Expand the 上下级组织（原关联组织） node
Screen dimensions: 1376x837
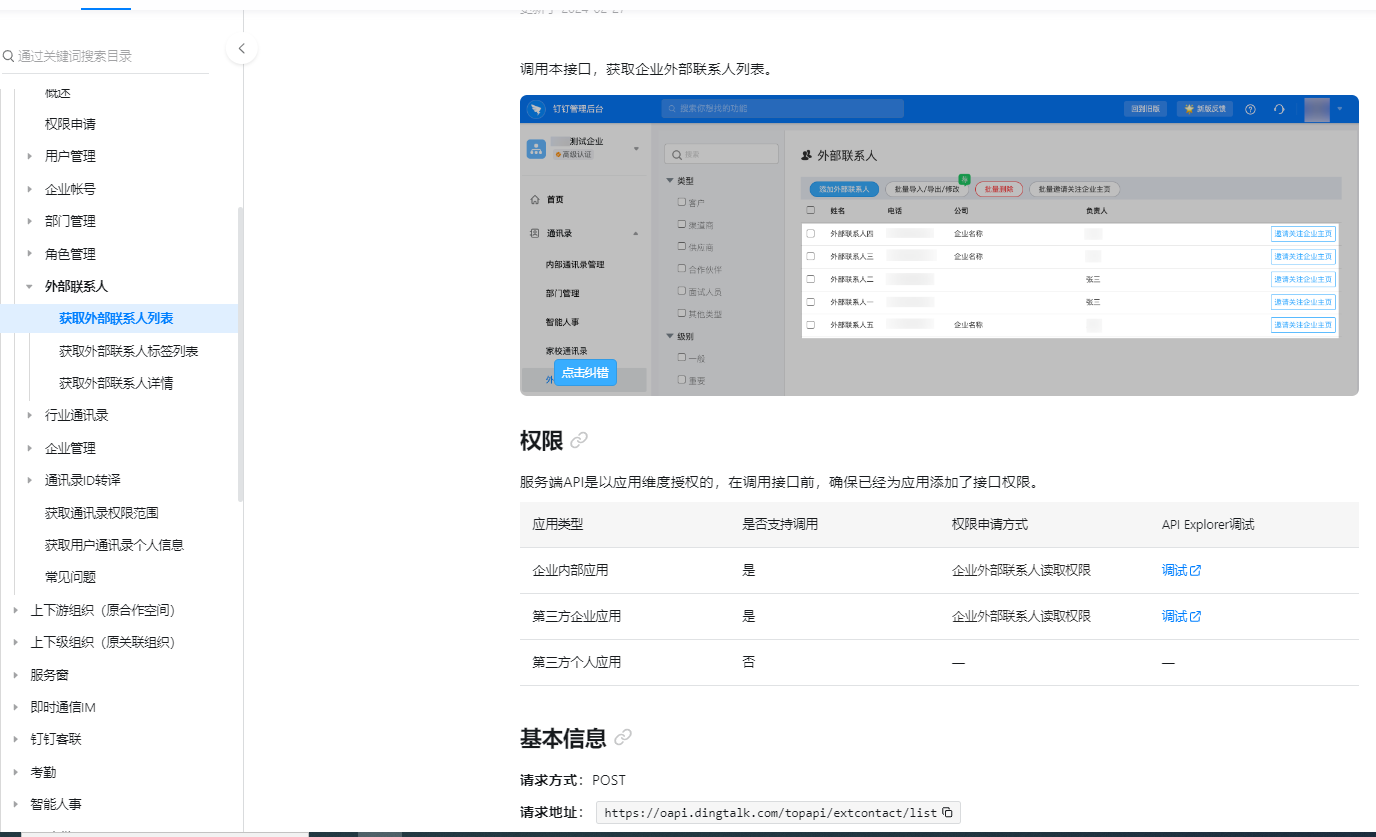coord(15,642)
